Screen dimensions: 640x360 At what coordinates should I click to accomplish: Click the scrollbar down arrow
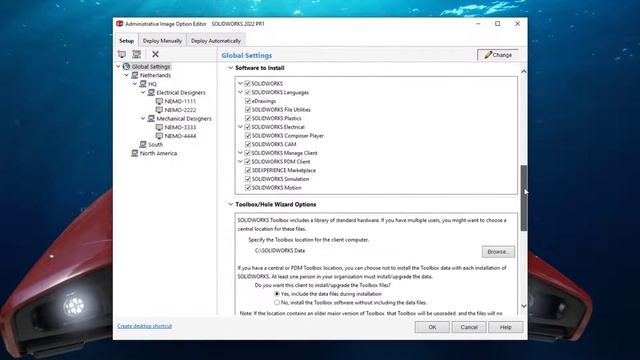click(x=524, y=306)
